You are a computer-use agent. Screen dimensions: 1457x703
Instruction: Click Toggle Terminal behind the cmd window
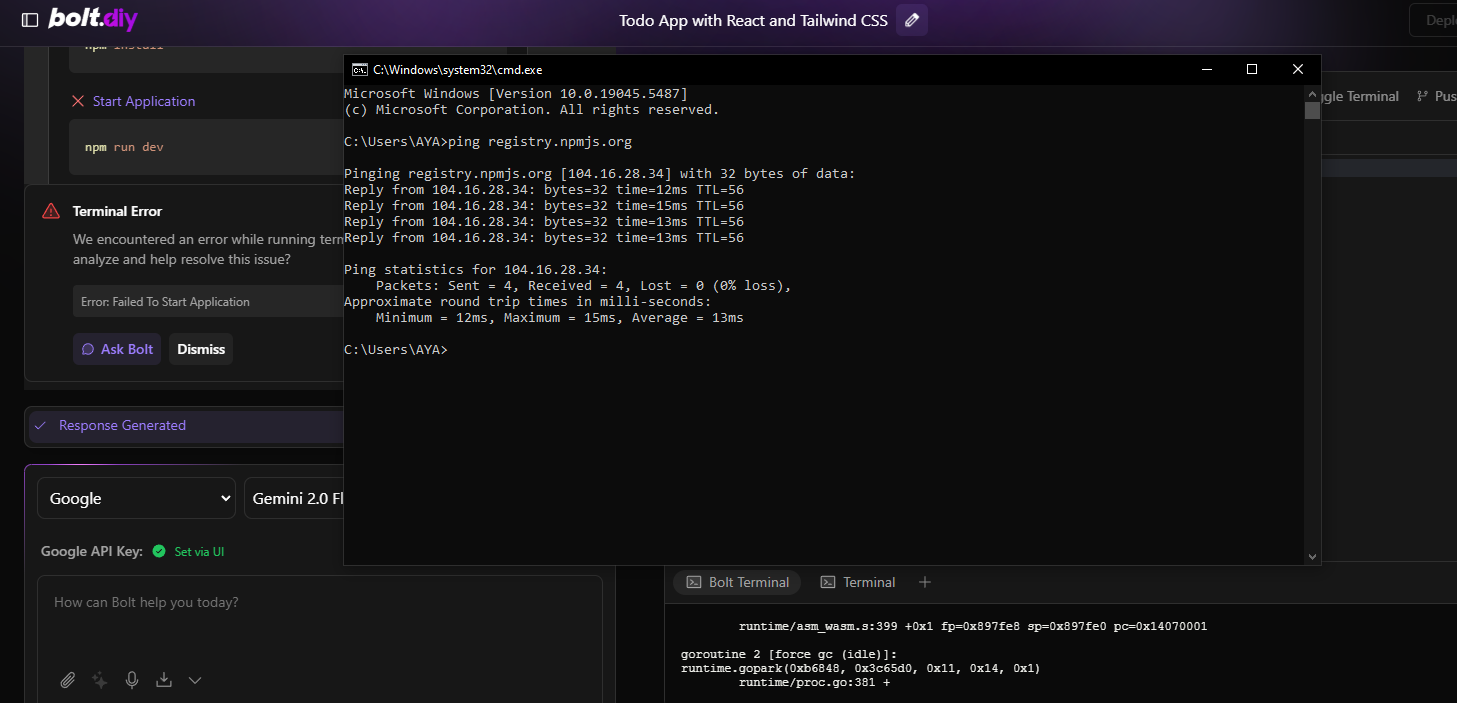(1360, 97)
